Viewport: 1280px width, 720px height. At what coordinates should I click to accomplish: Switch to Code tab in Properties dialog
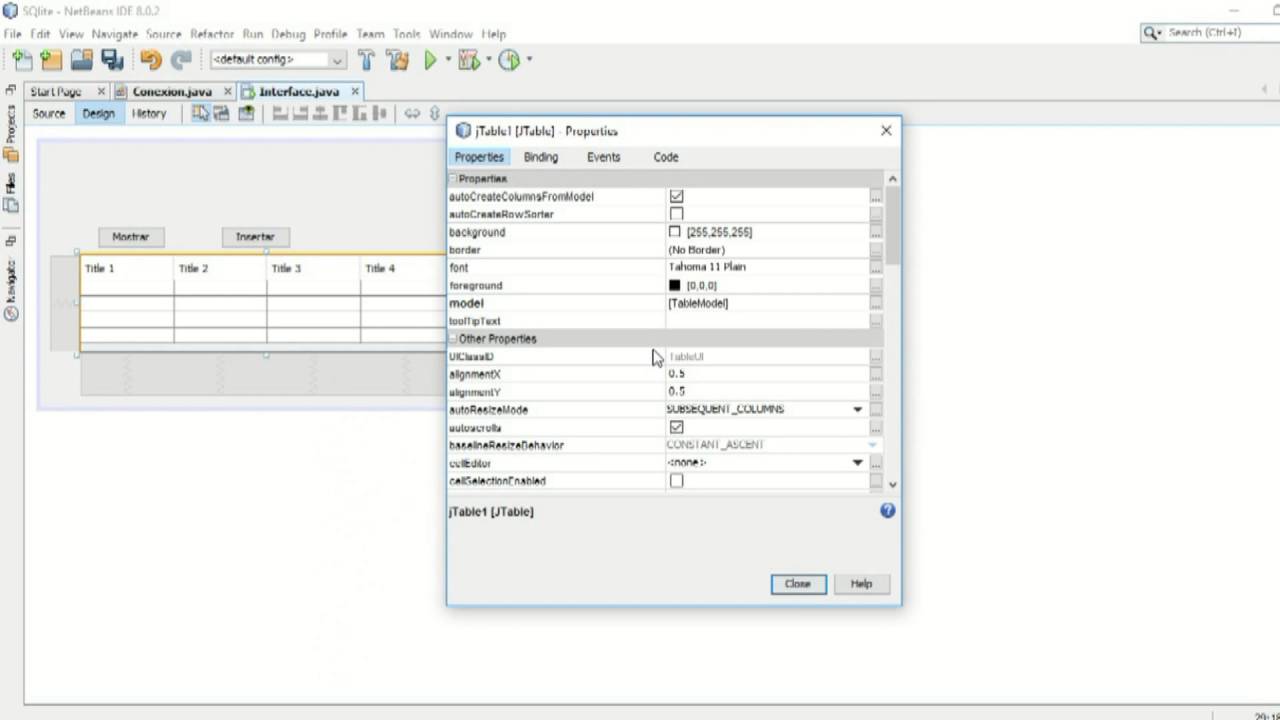pyautogui.click(x=666, y=157)
